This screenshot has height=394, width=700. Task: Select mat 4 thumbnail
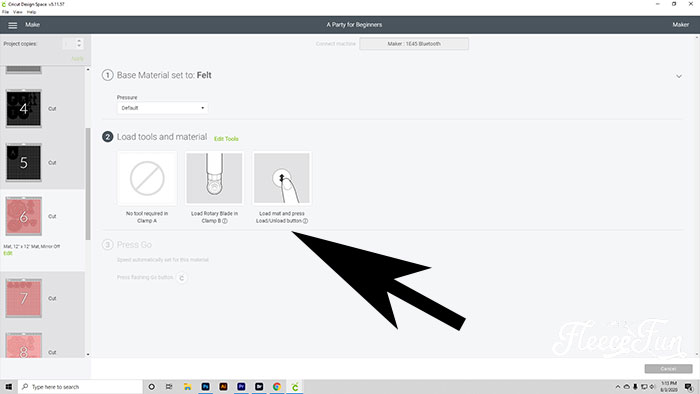(x=24, y=108)
